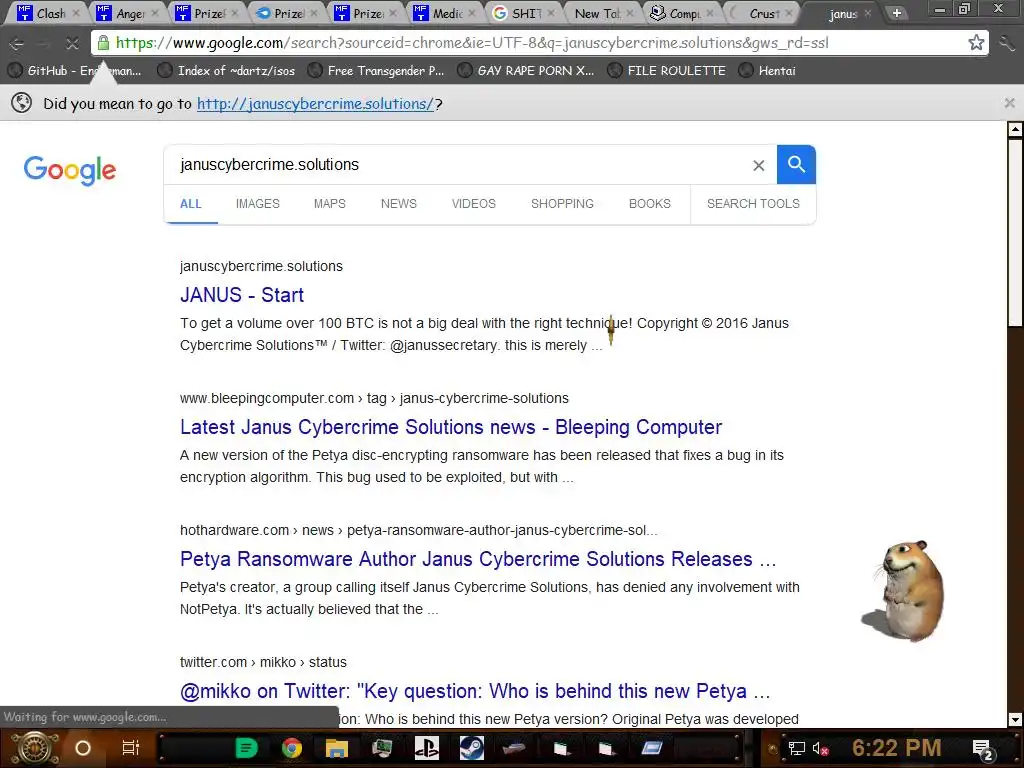Stop the page loading with the X button

tap(72, 44)
